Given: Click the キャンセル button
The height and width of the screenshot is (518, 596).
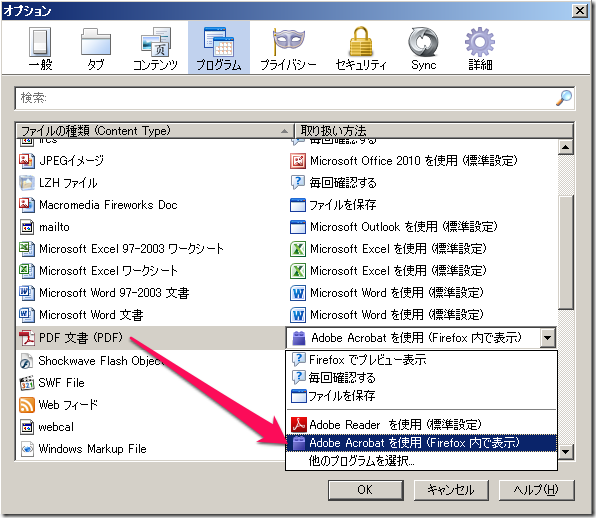Looking at the screenshot, I should pyautogui.click(x=451, y=490).
